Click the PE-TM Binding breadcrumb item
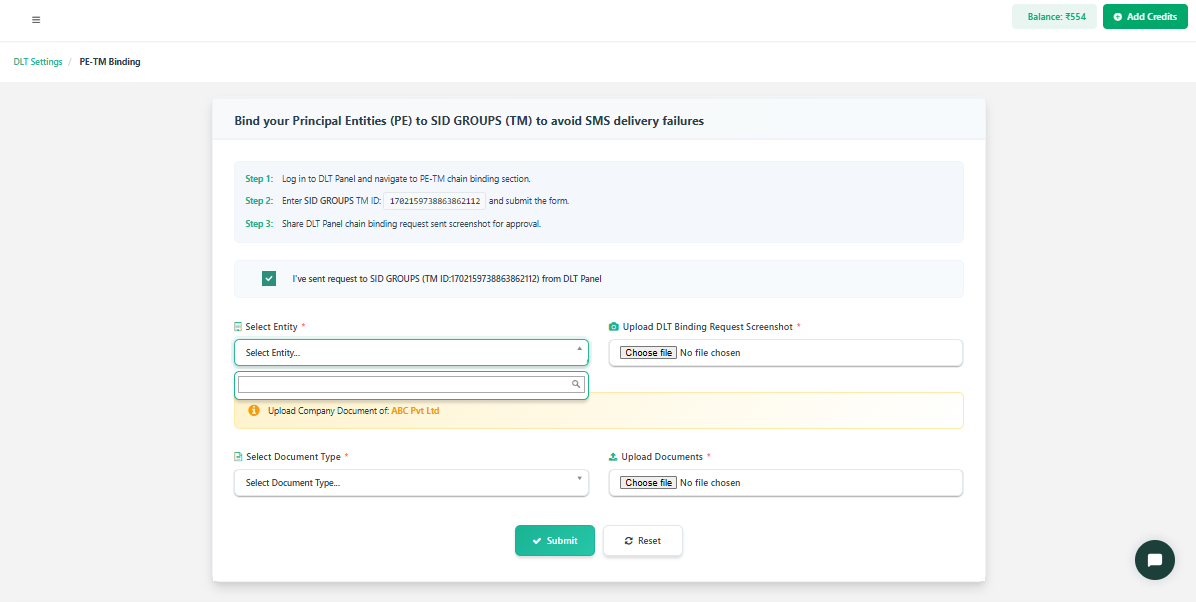Viewport: 1196px width, 602px height. (x=110, y=62)
